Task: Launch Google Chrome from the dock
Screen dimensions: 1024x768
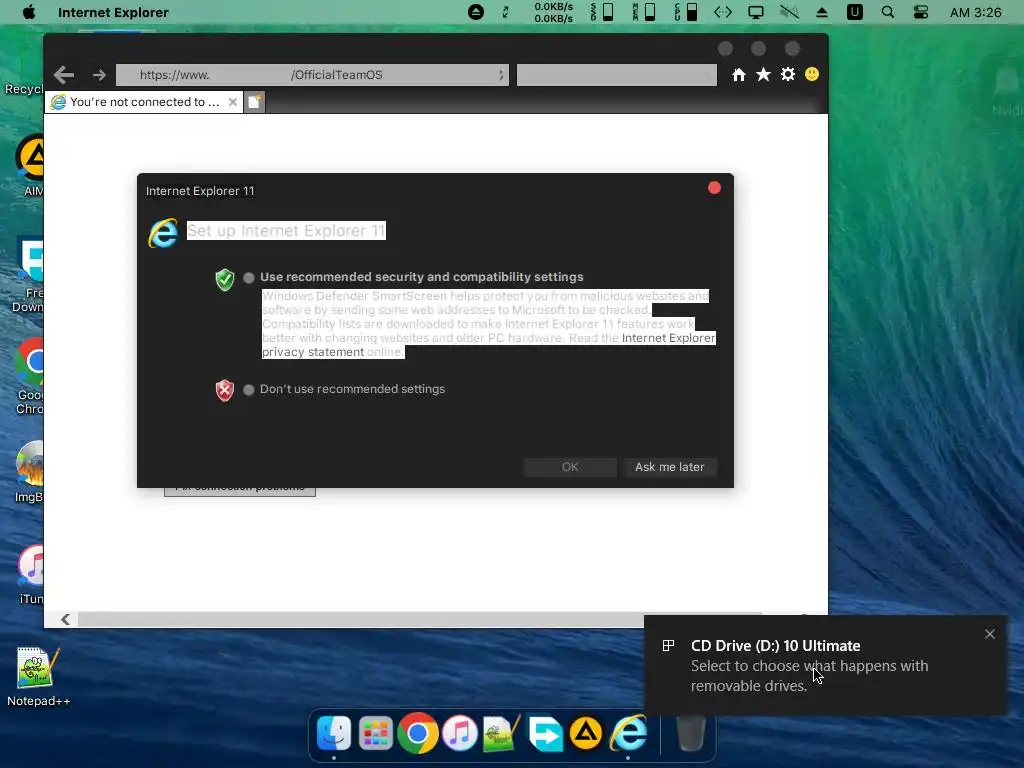Action: [418, 733]
